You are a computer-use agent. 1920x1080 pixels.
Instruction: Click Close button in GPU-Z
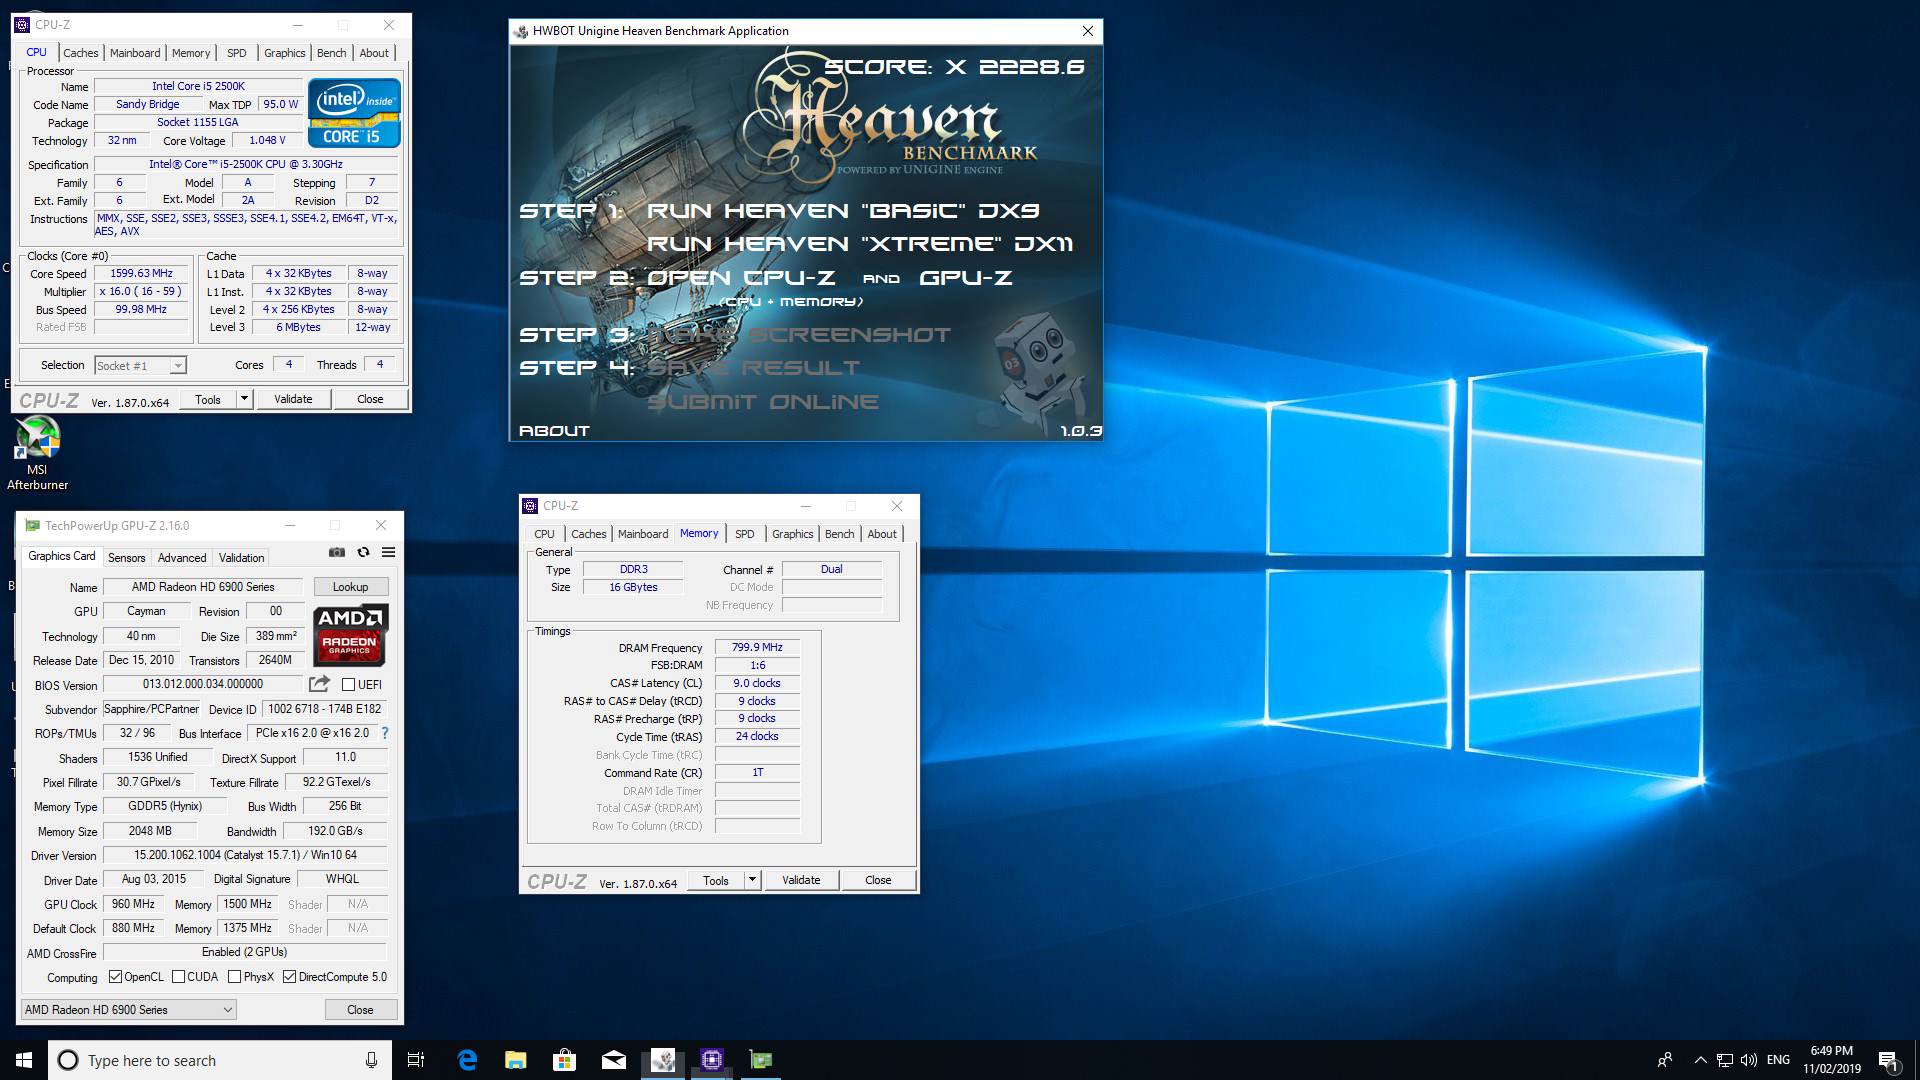coord(360,1010)
